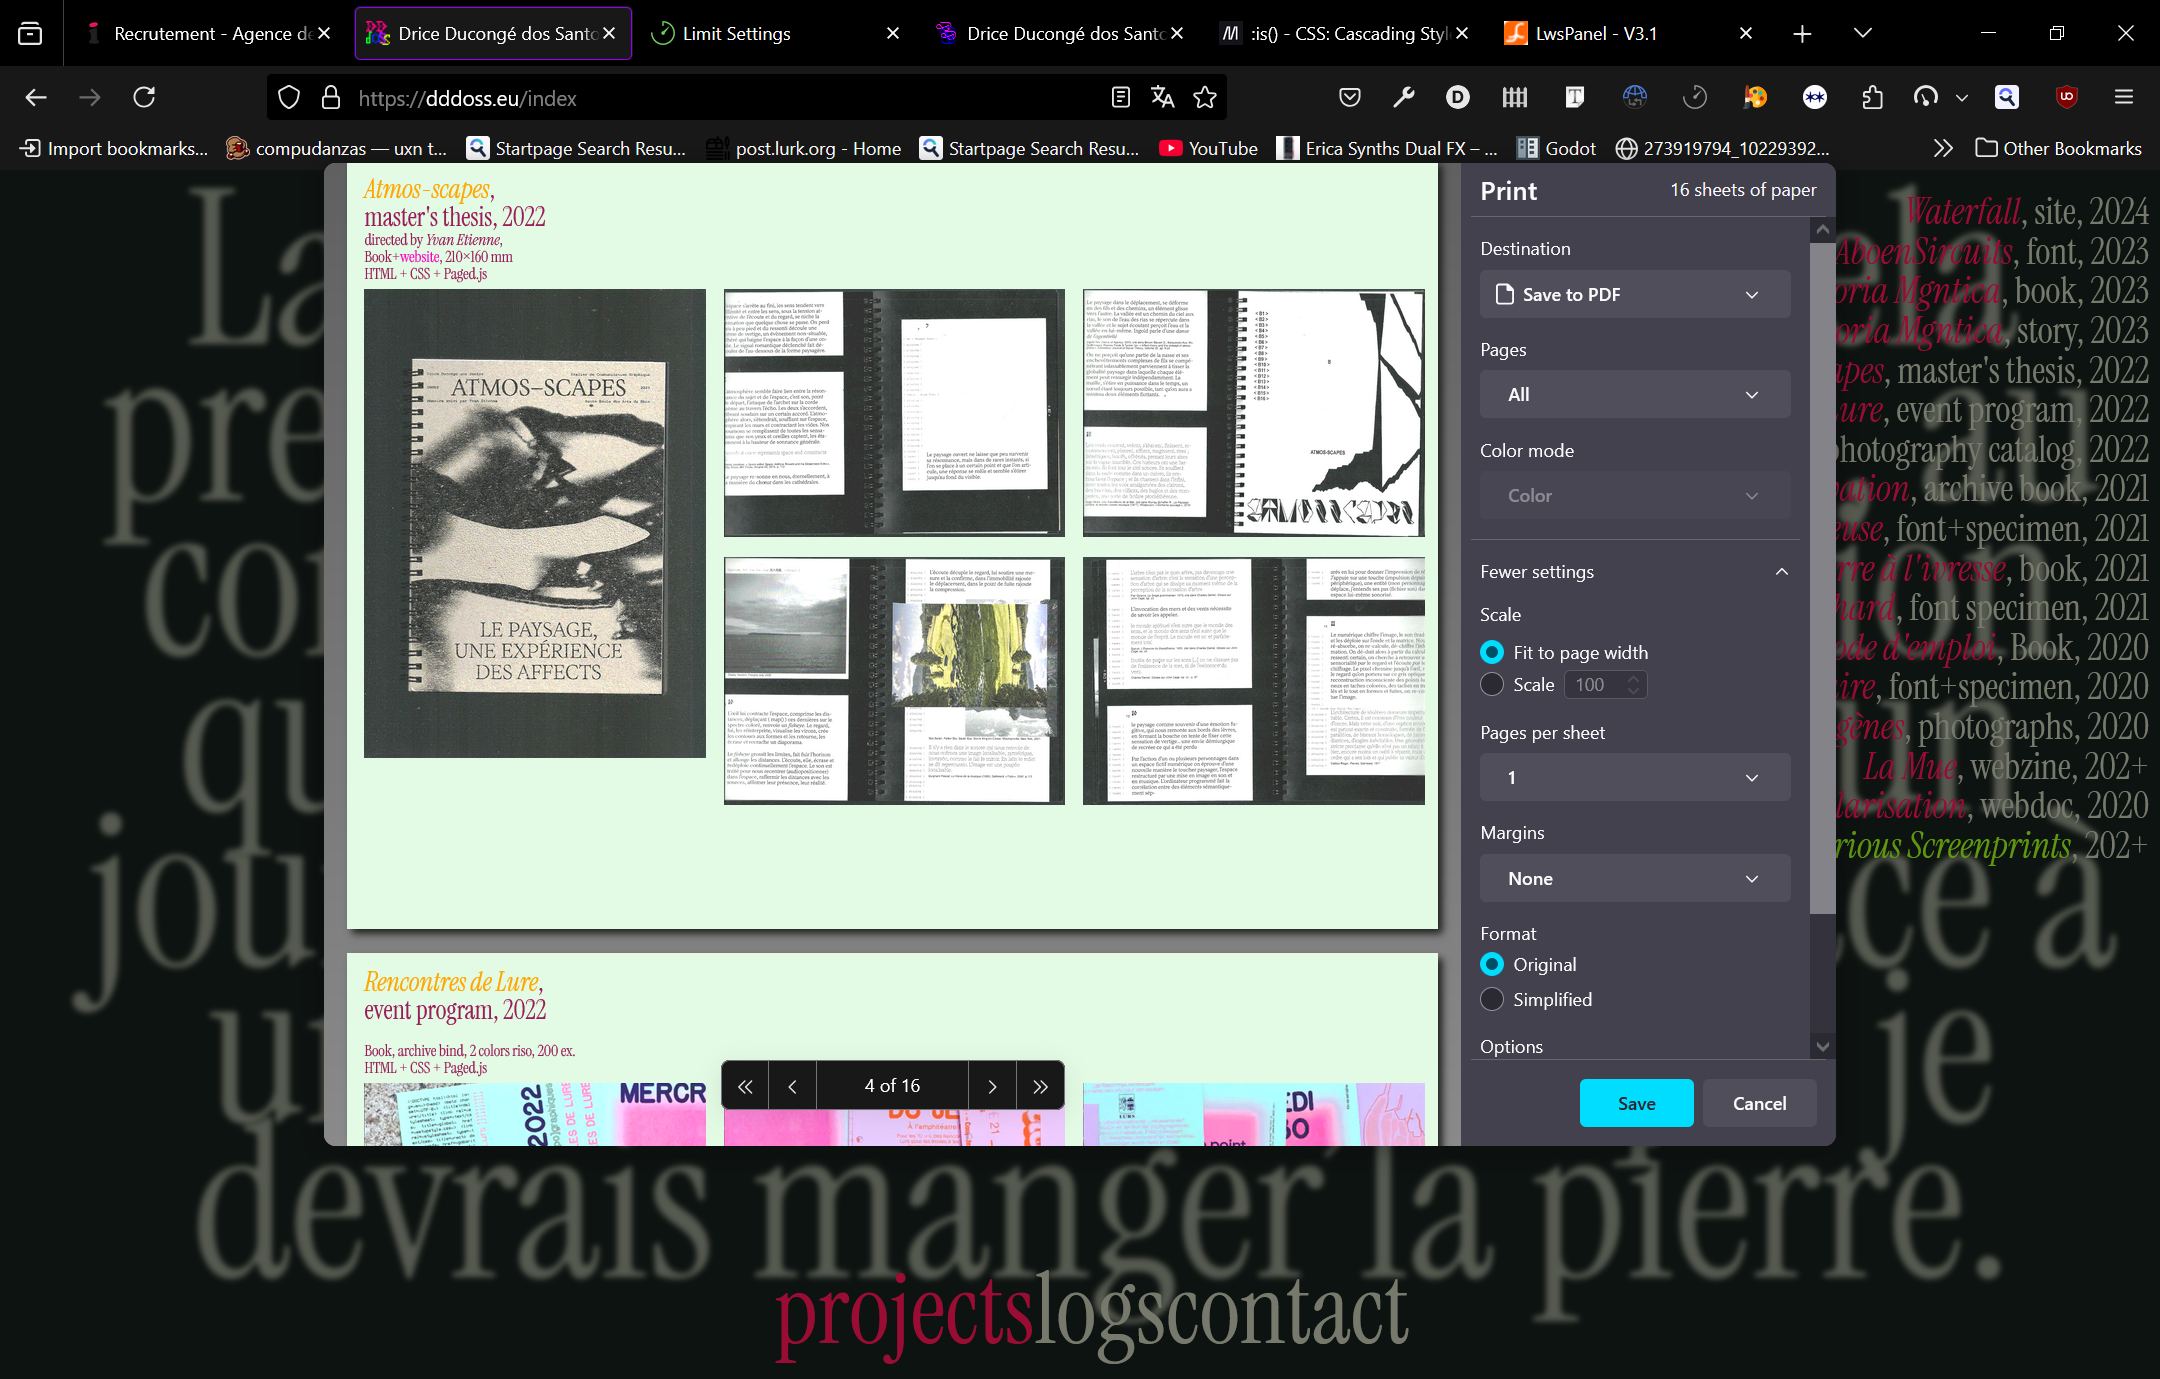Viewport: 2160px width, 1379px height.
Task: Go to previous page in print preview
Action: [x=792, y=1086]
